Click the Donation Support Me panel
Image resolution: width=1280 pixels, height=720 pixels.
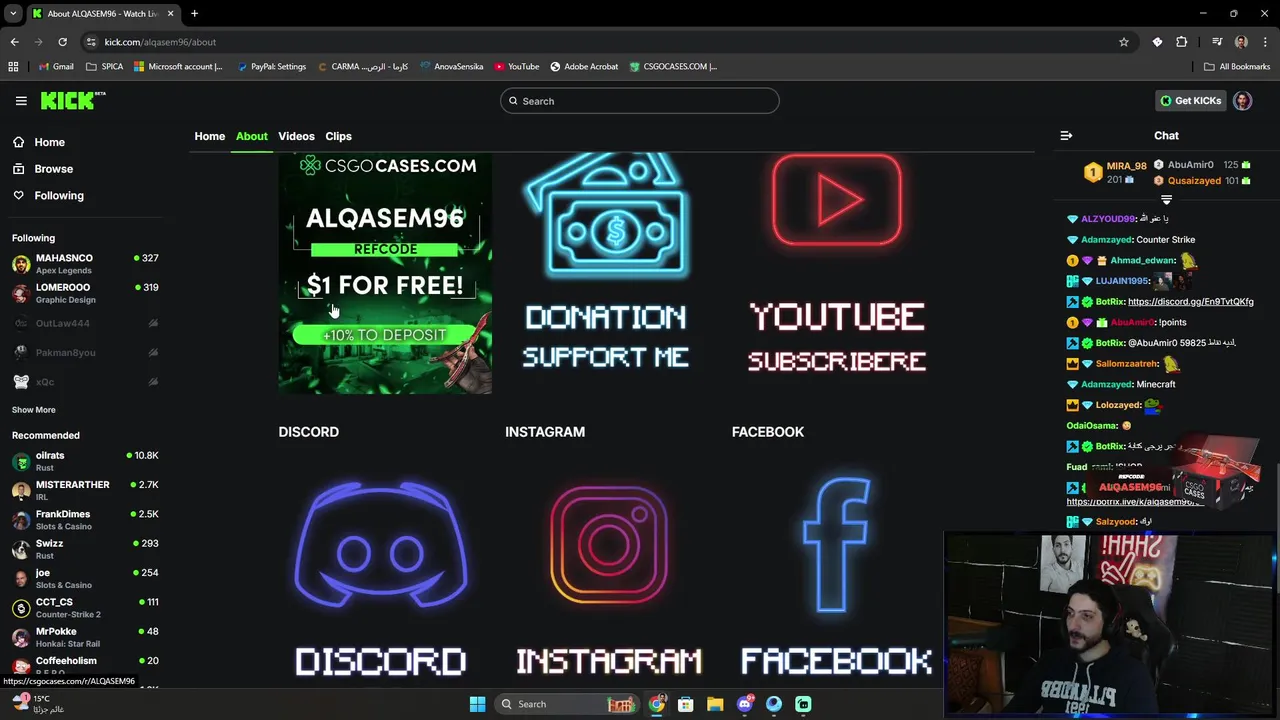point(606,263)
